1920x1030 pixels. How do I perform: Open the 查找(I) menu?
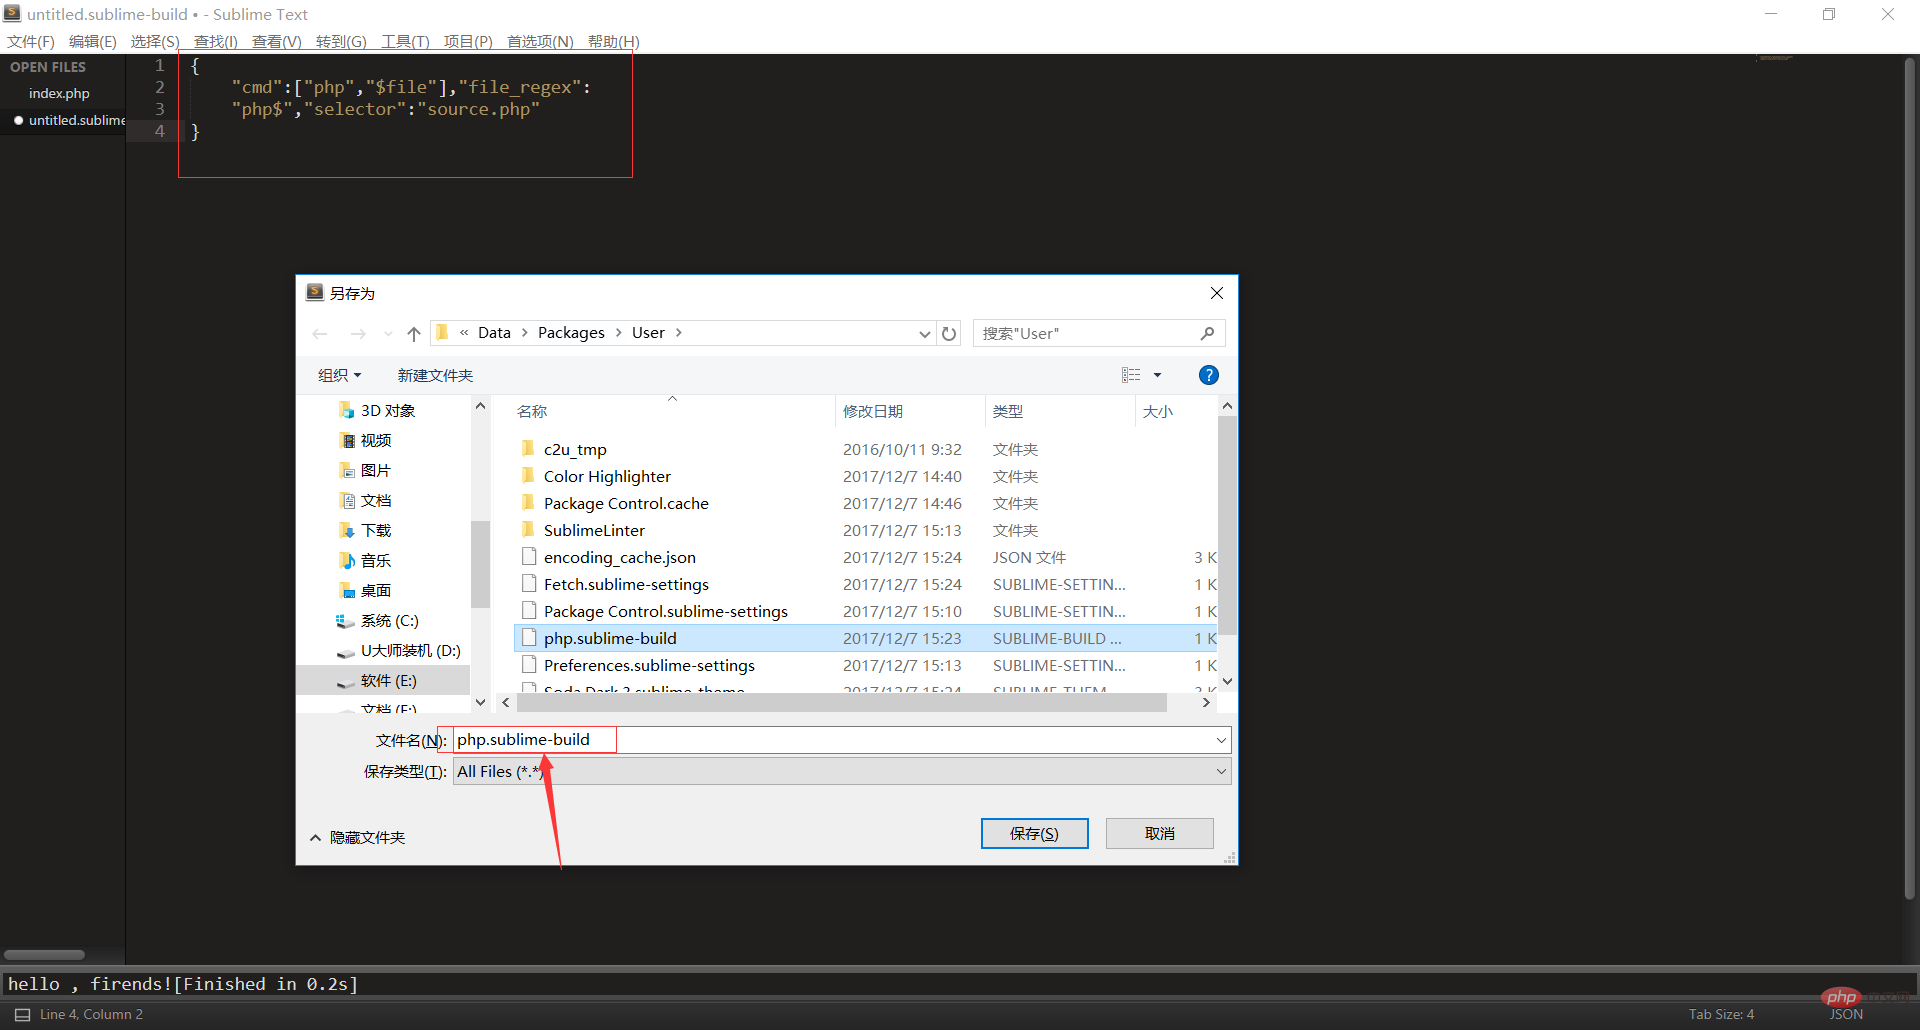[x=216, y=41]
